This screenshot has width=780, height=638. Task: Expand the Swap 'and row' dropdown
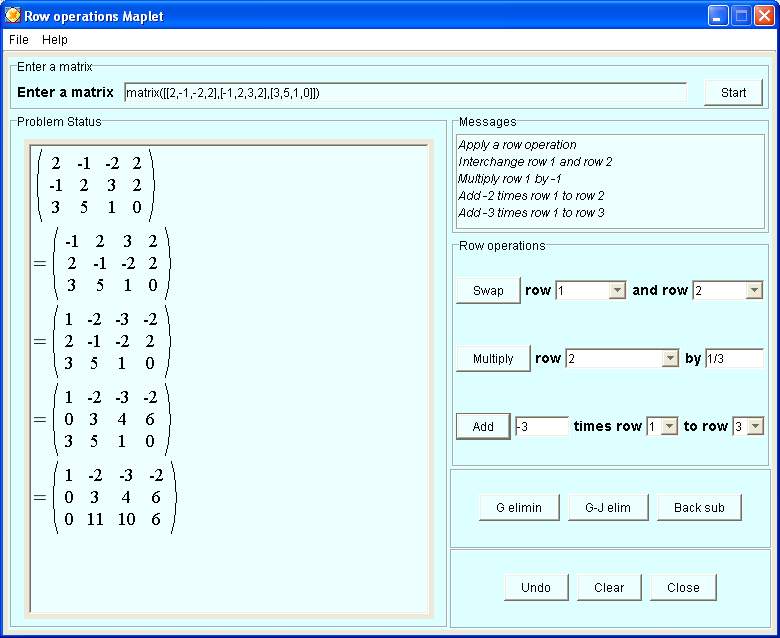click(x=753, y=291)
